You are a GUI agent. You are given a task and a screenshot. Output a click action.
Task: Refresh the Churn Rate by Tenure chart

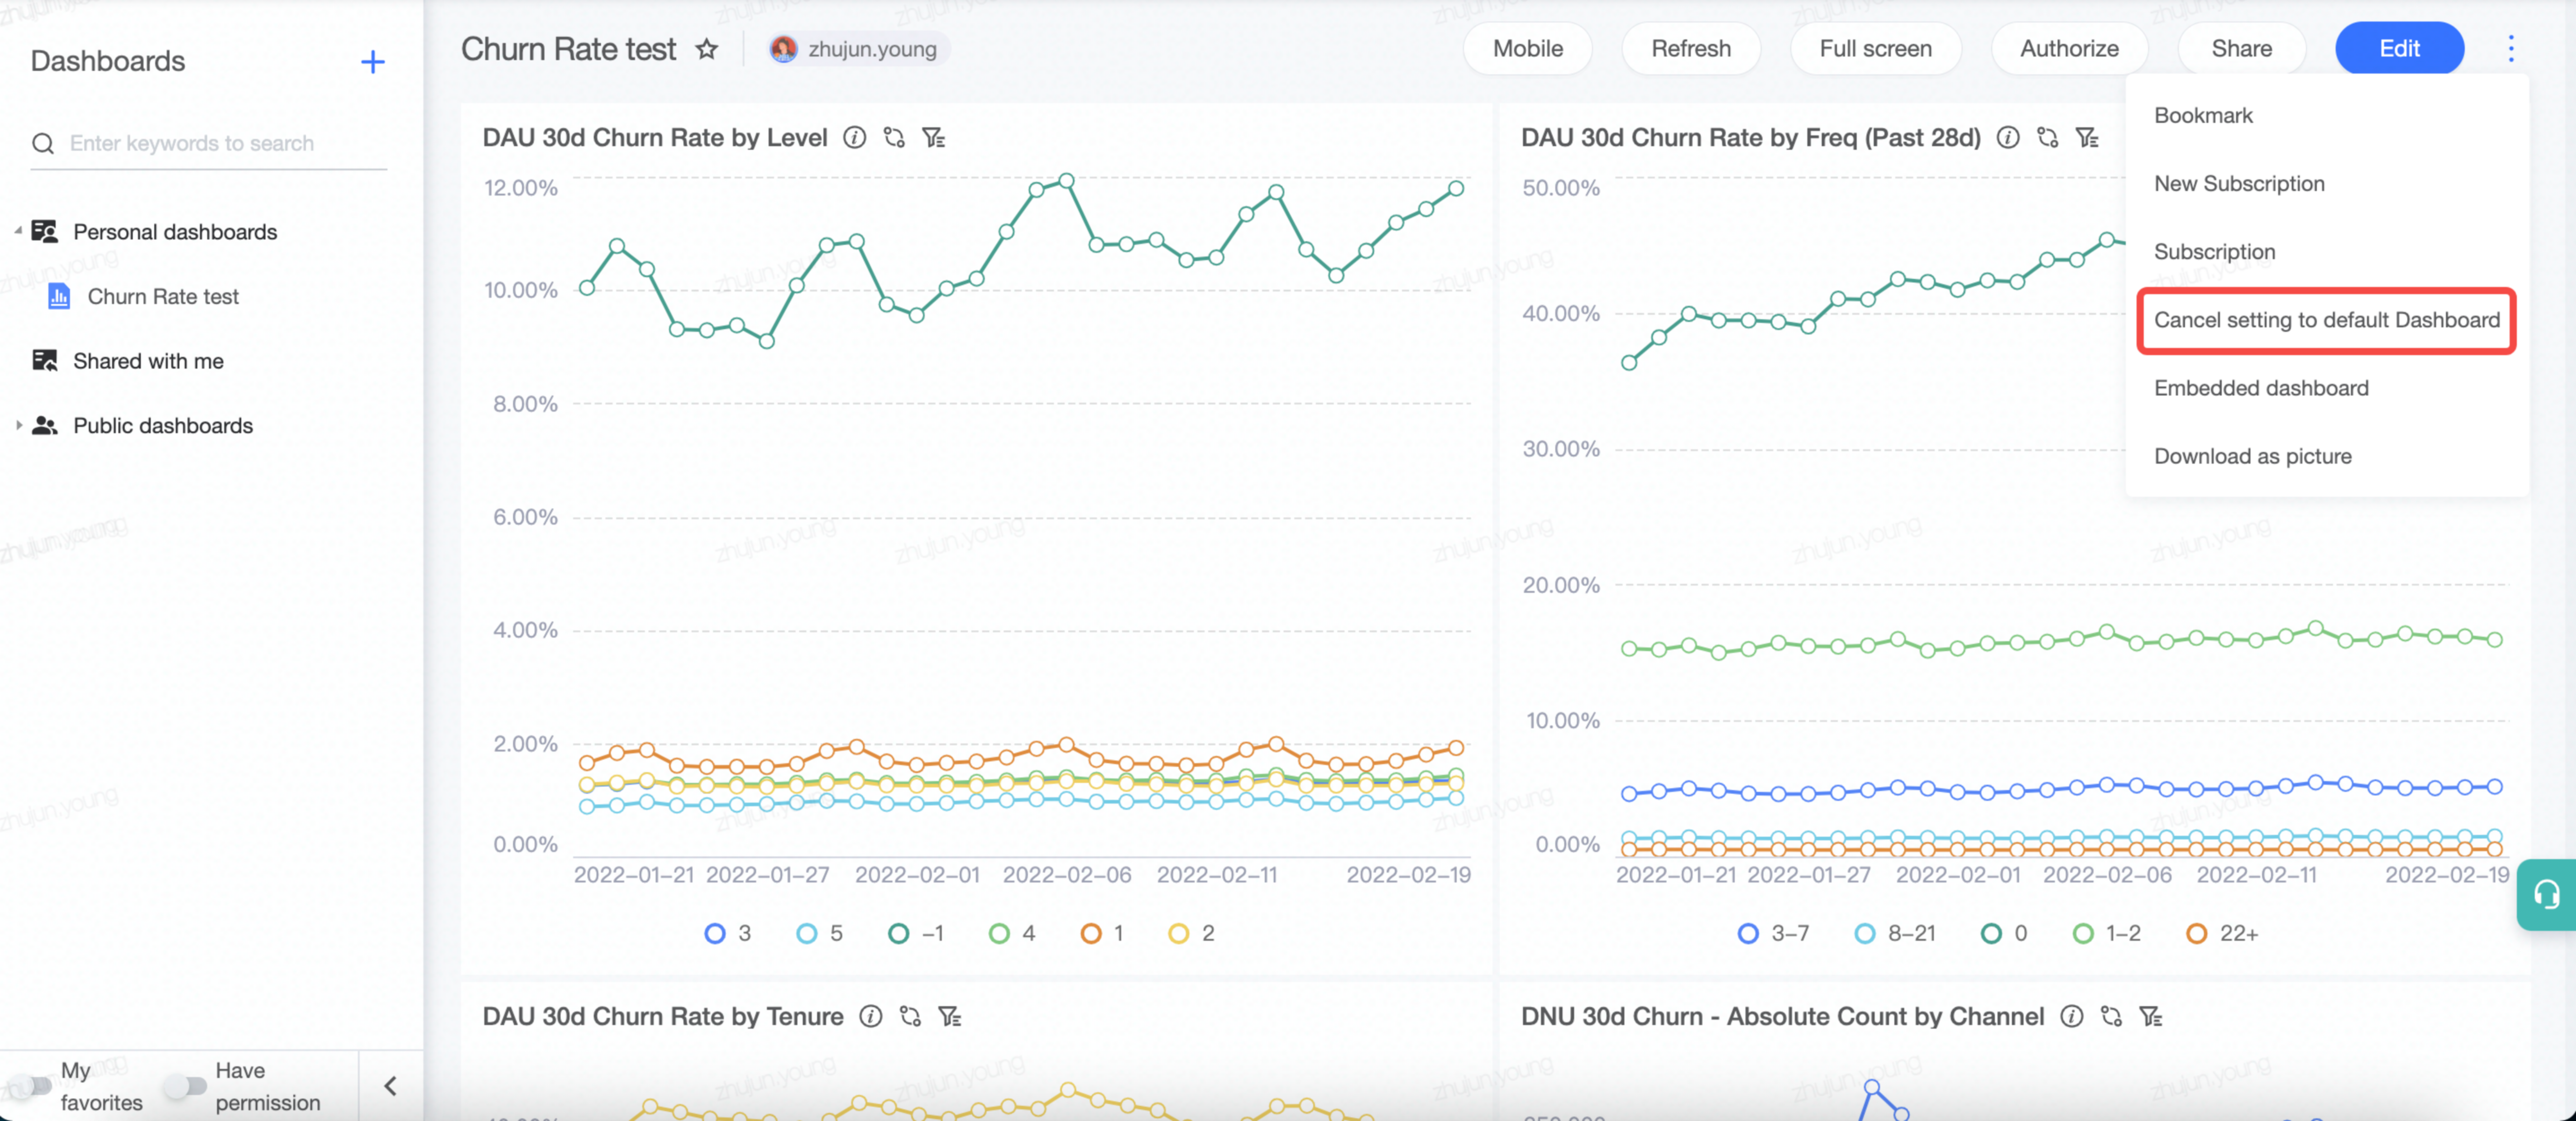[910, 1016]
